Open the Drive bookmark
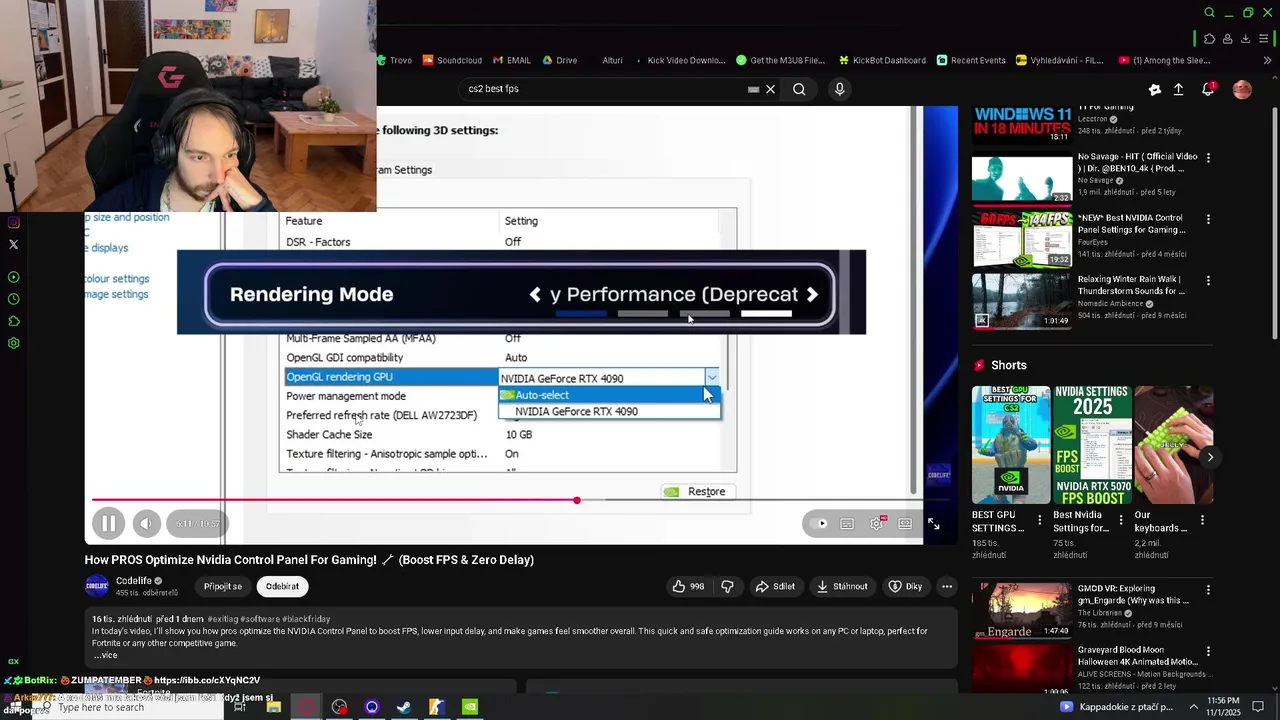Viewport: 1280px width, 720px height. click(x=560, y=60)
